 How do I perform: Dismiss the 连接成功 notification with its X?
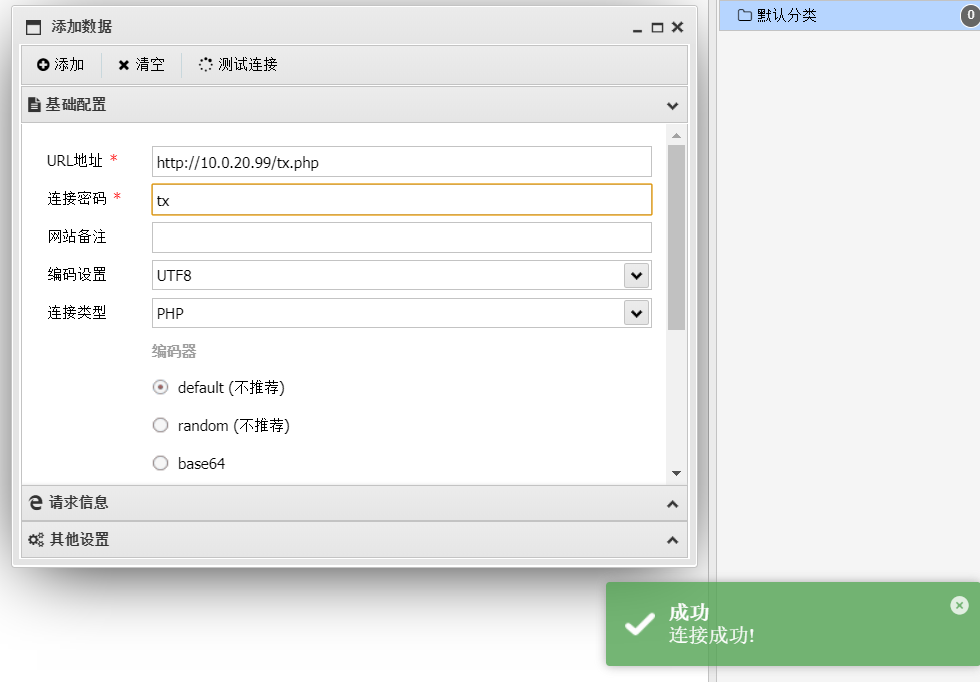[959, 605]
